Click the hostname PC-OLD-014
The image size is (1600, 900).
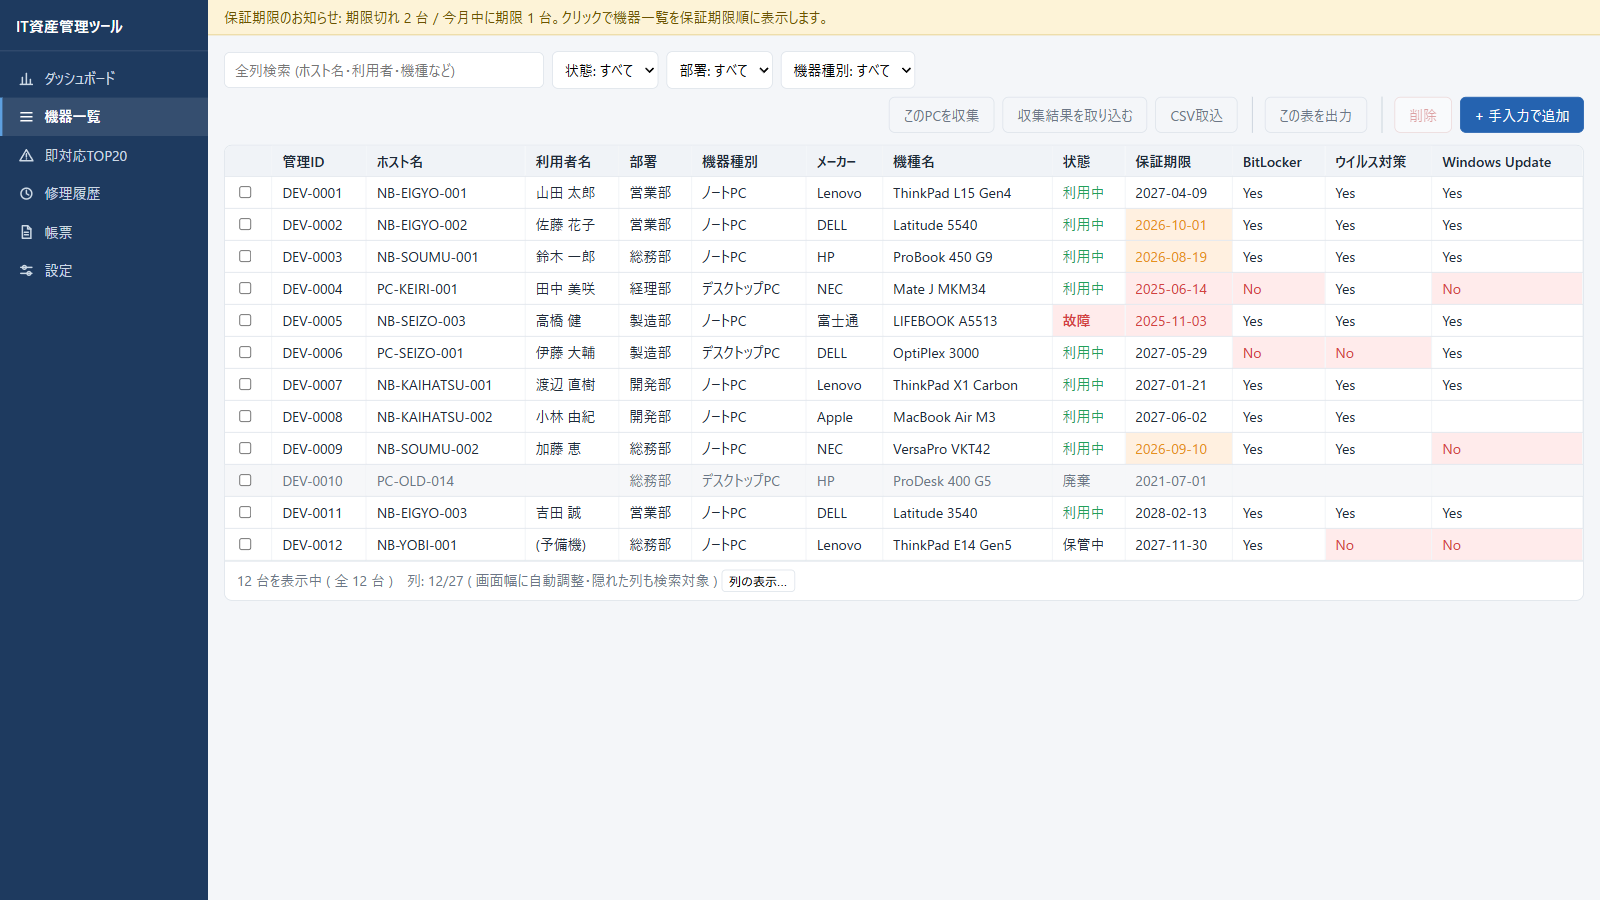(415, 481)
